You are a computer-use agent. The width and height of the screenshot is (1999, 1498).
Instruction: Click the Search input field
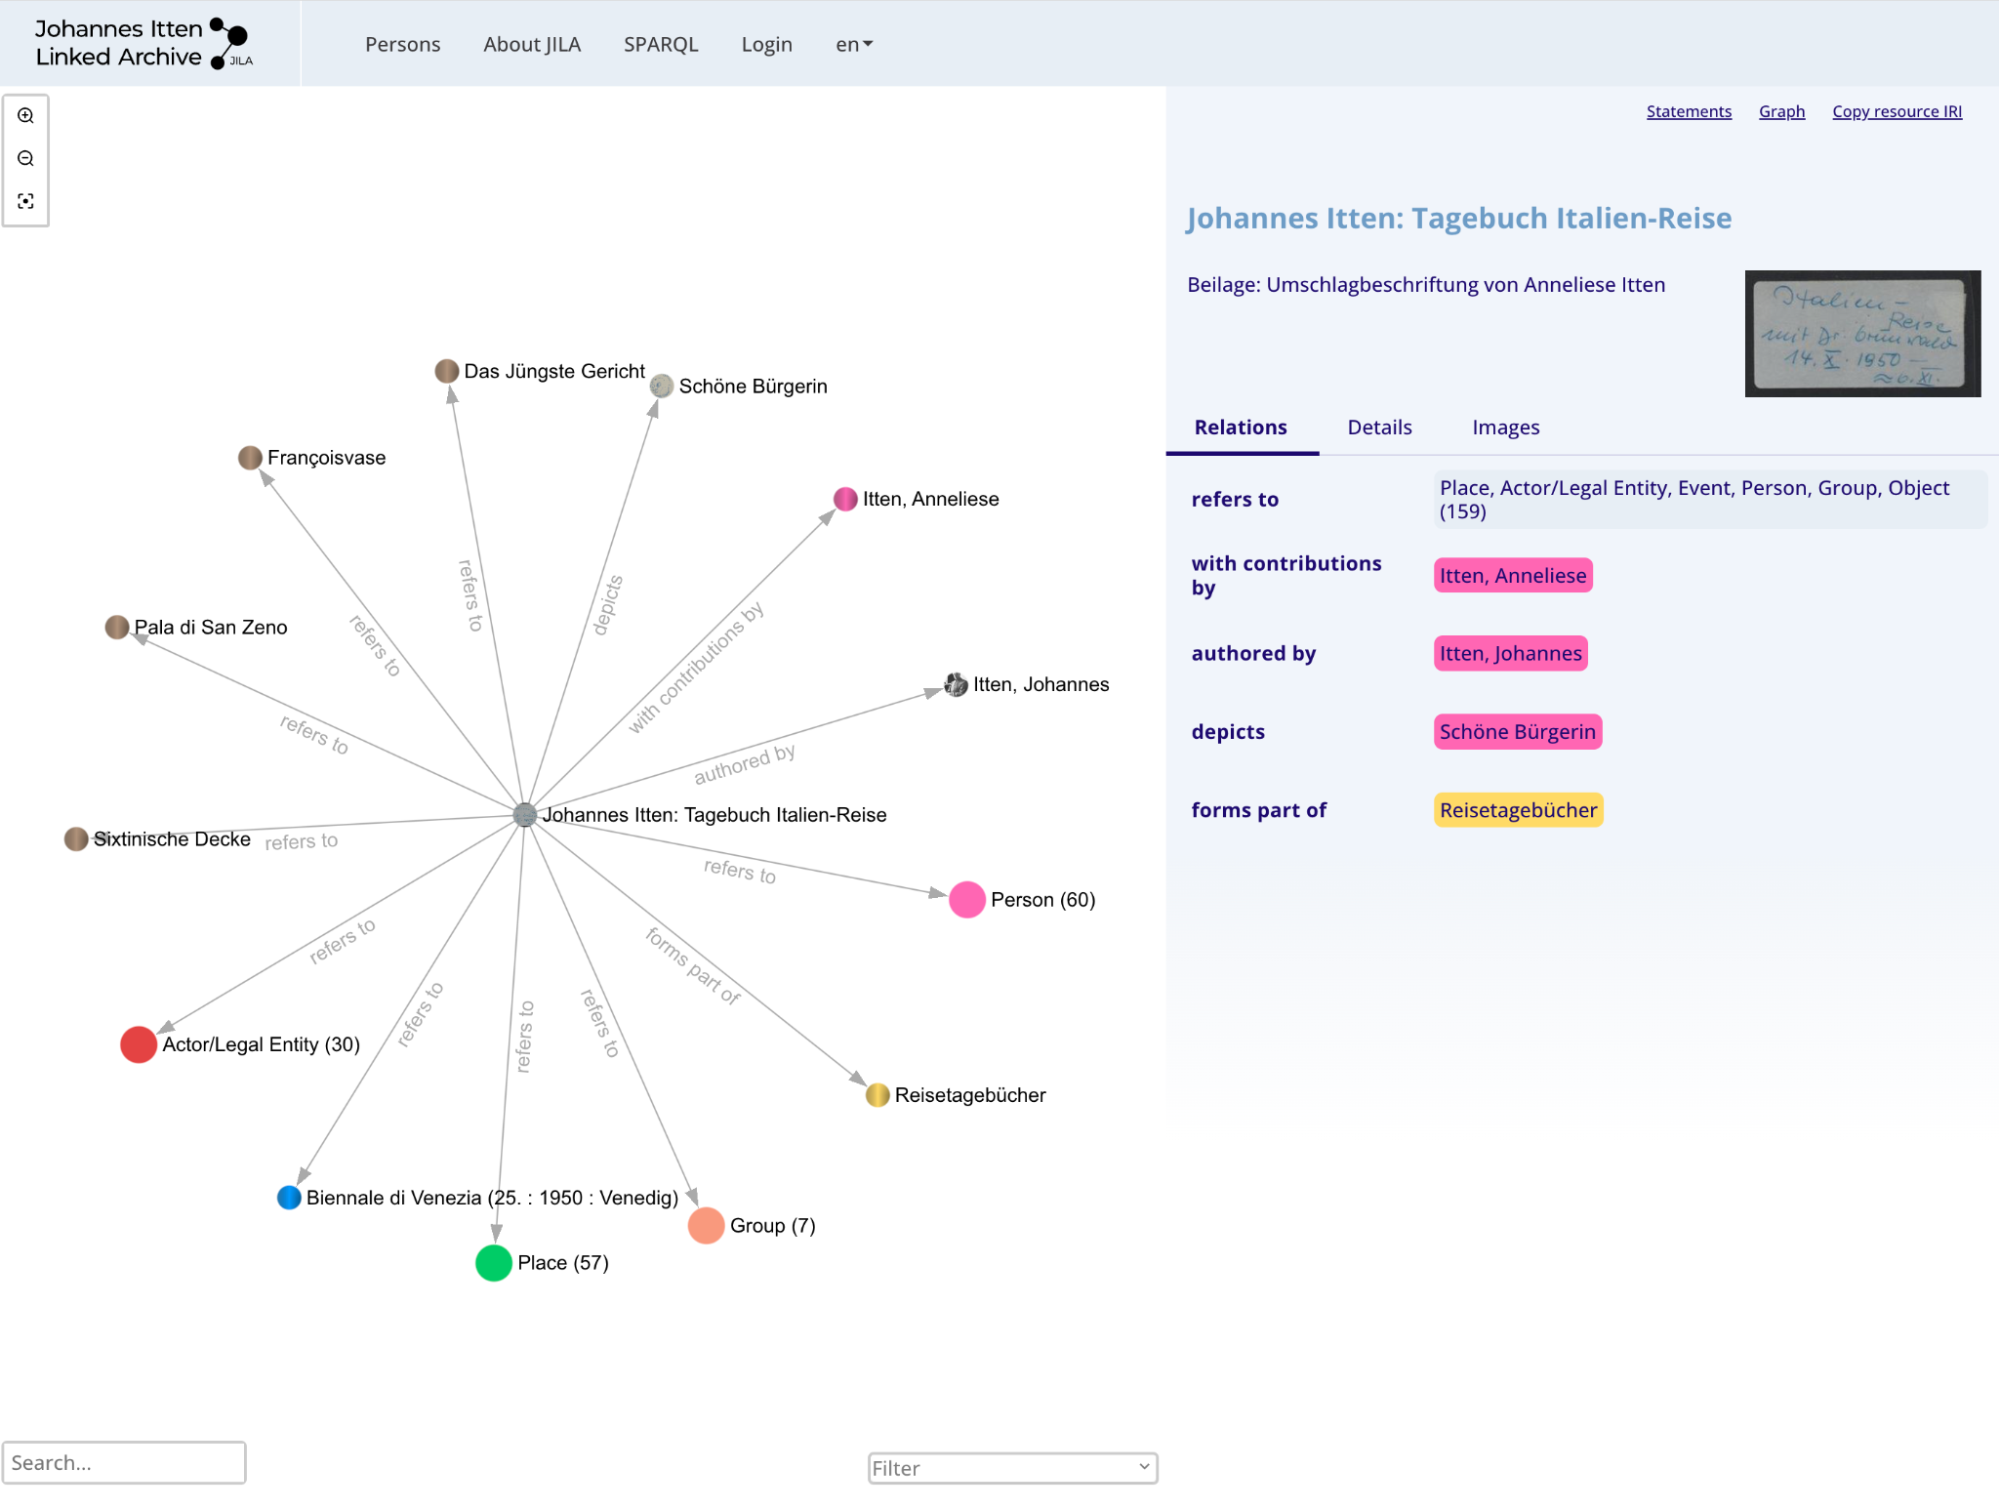coord(124,1462)
